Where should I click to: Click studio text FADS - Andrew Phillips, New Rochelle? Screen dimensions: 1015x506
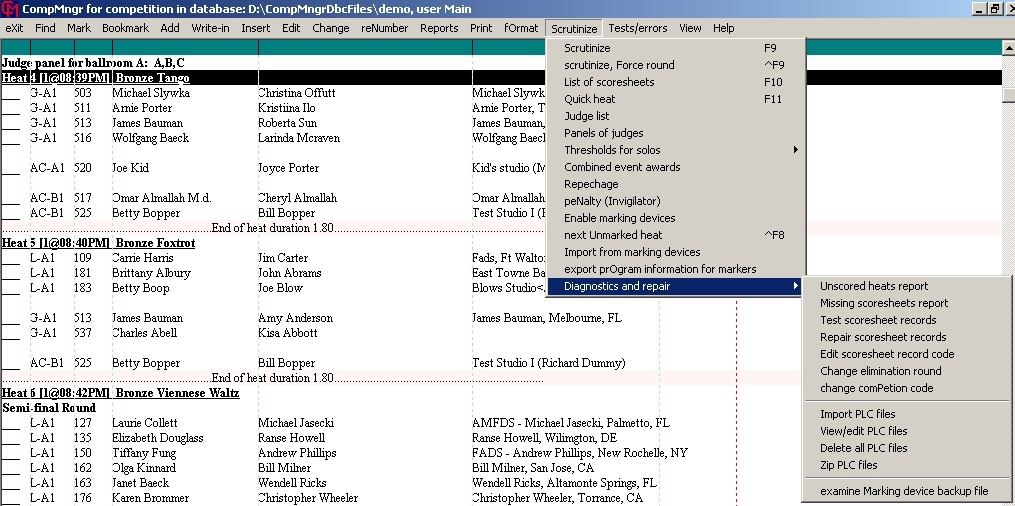580,452
